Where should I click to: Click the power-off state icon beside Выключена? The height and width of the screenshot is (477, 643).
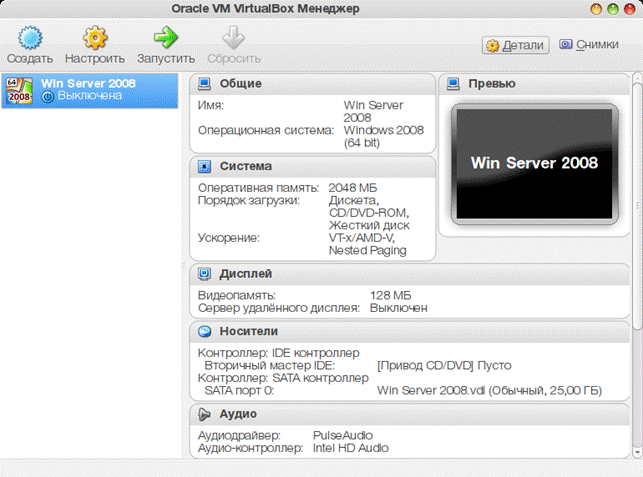pyautogui.click(x=48, y=97)
